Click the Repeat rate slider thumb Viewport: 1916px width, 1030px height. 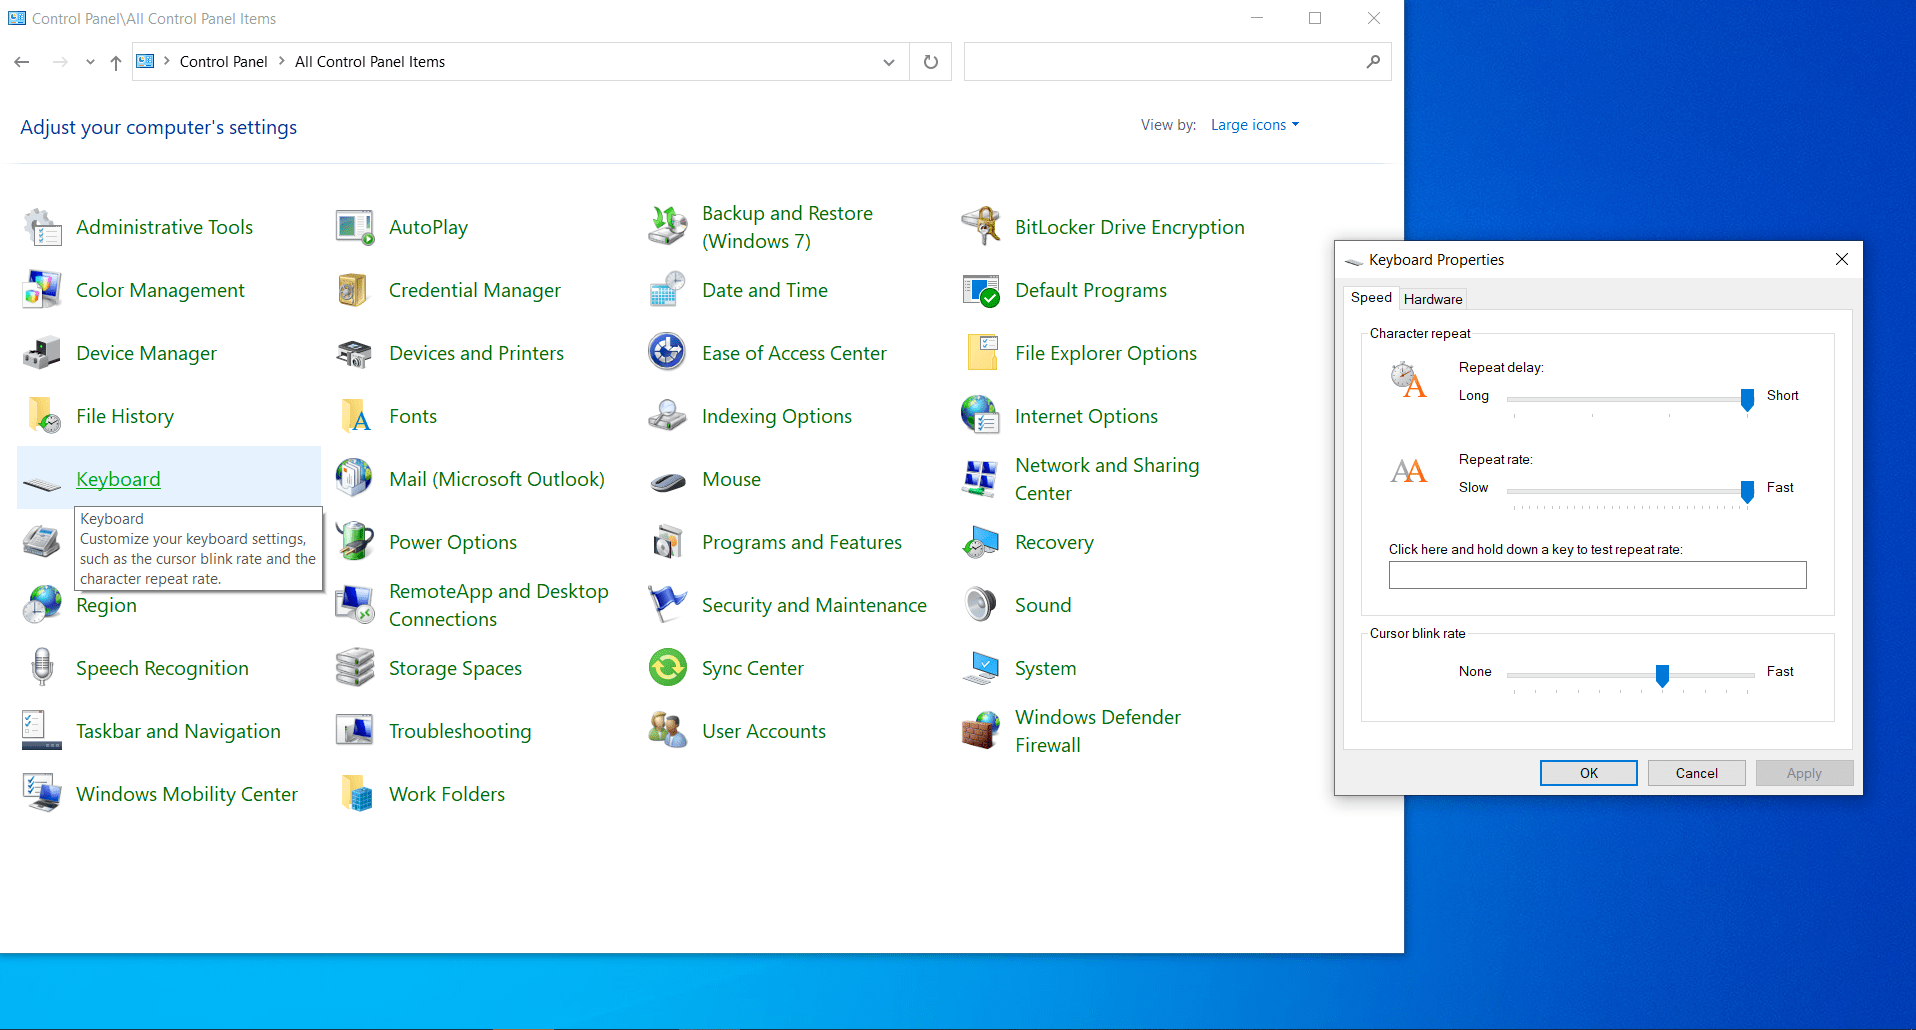(1747, 492)
